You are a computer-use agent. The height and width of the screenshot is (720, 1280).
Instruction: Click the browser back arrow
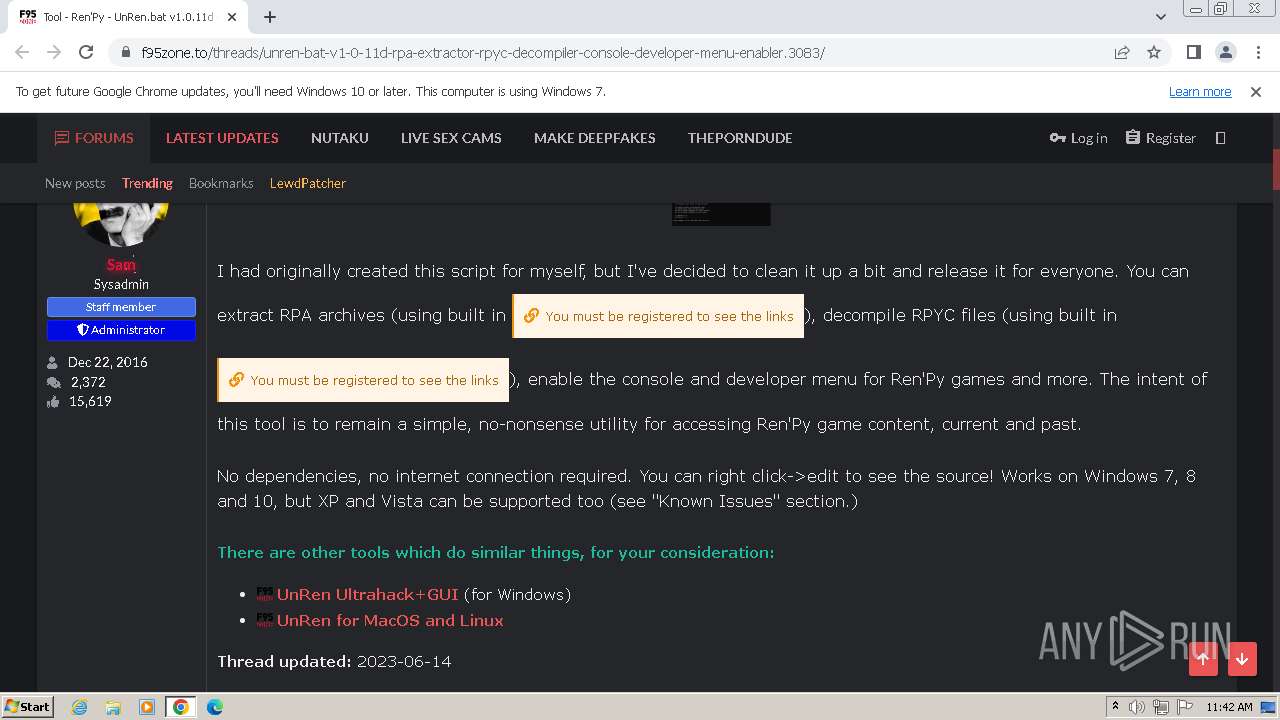[x=22, y=53]
